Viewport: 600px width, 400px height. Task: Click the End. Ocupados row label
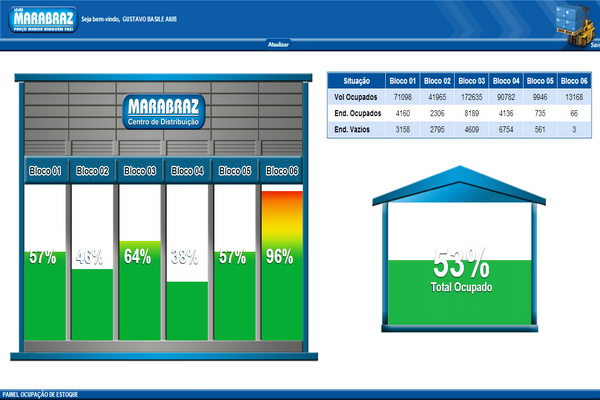(358, 113)
